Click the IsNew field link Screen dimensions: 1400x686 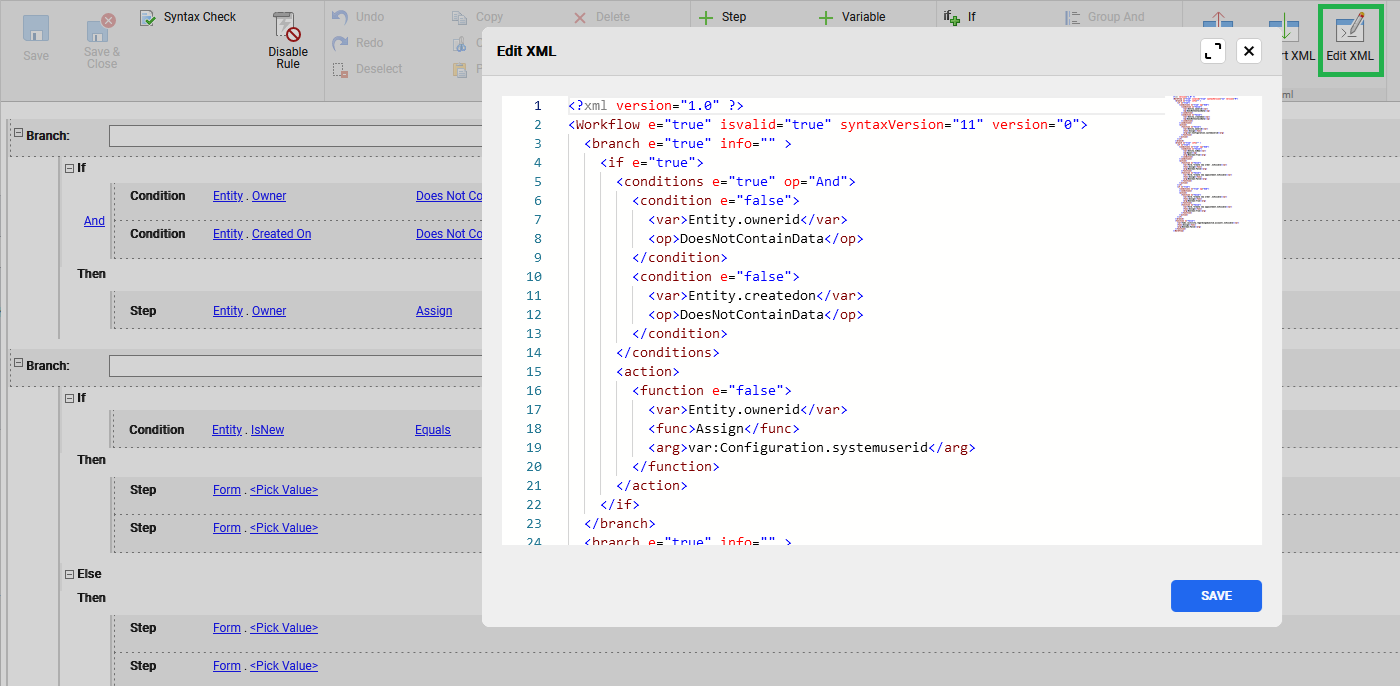click(x=267, y=430)
